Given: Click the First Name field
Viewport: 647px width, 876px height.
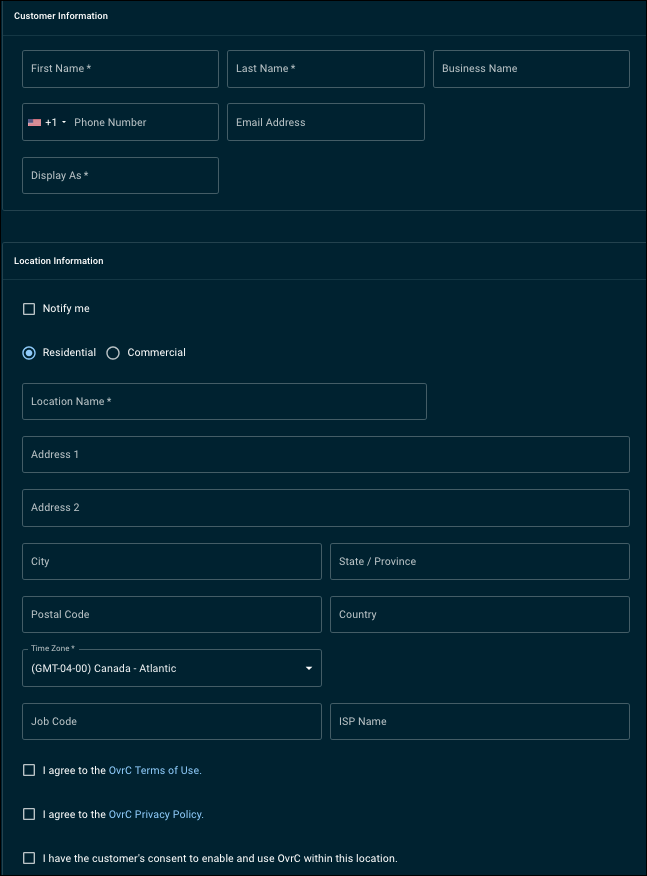Looking at the screenshot, I should click(x=120, y=69).
